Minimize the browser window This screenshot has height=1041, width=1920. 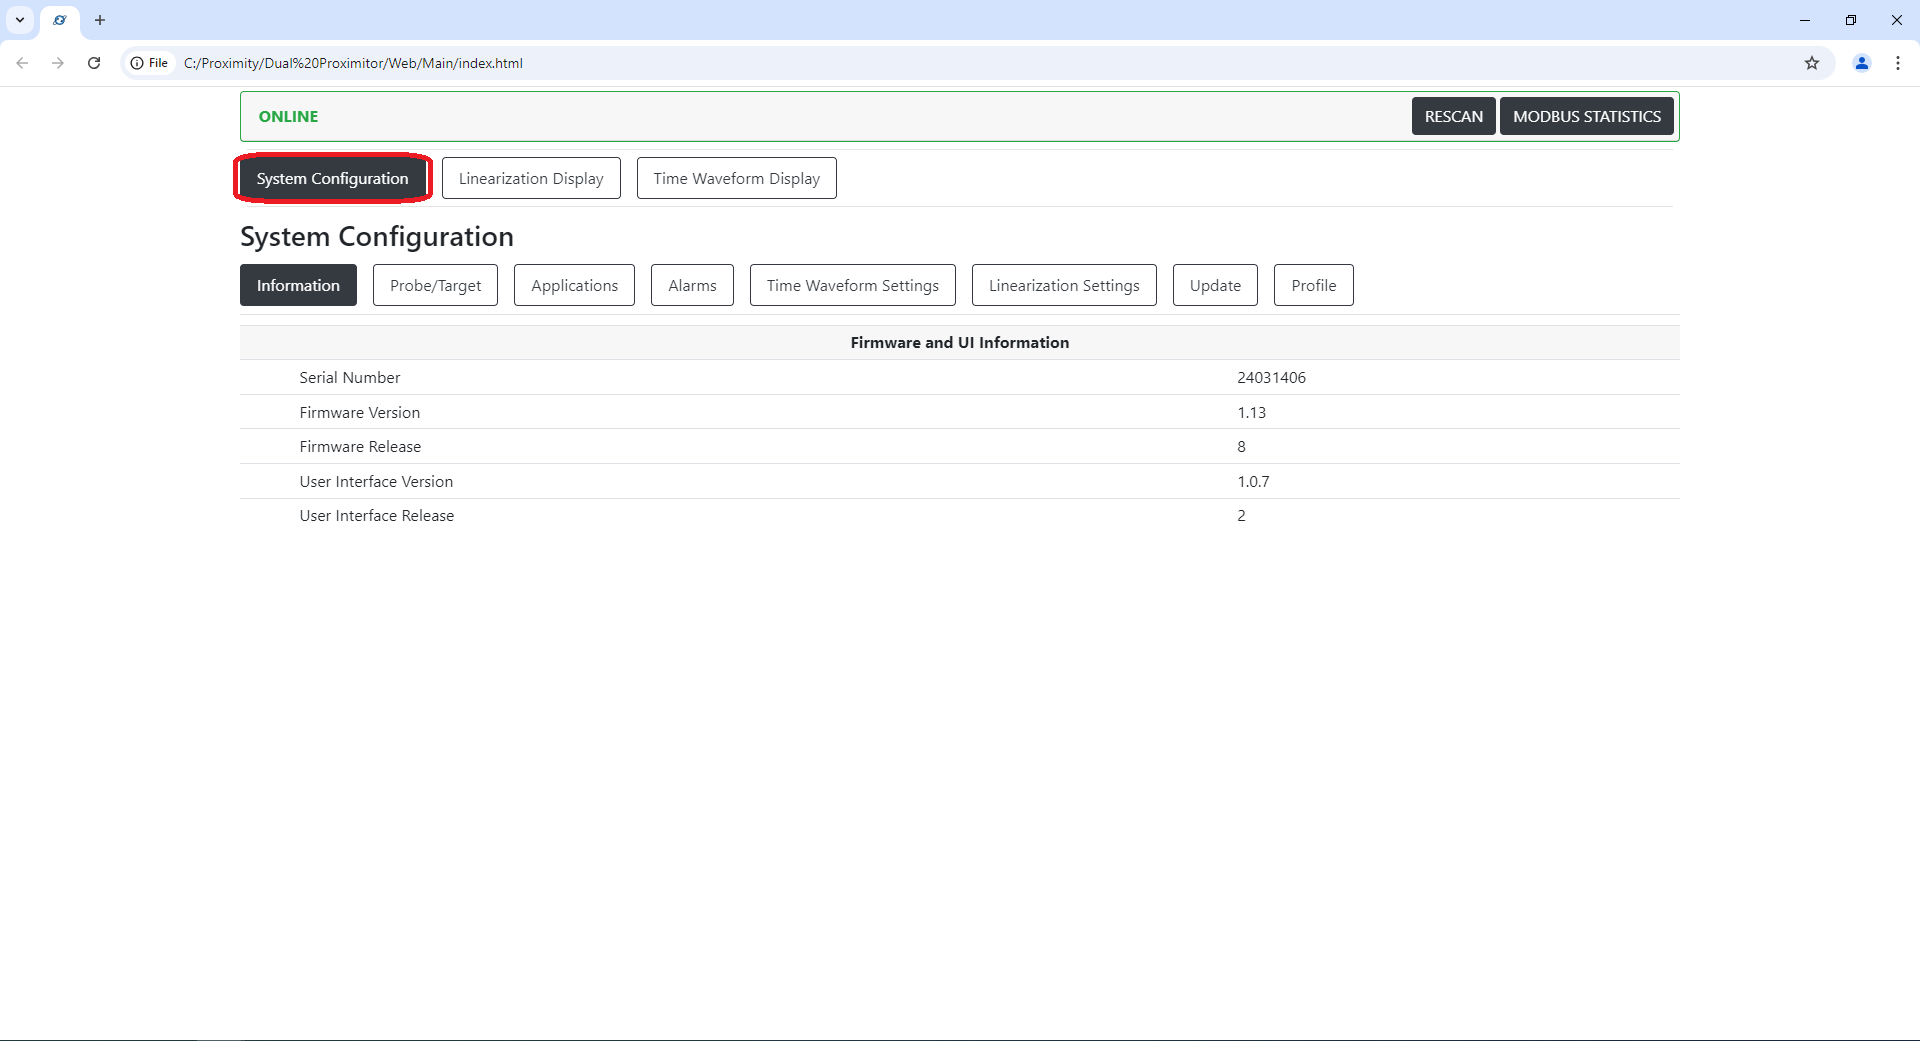pos(1805,20)
